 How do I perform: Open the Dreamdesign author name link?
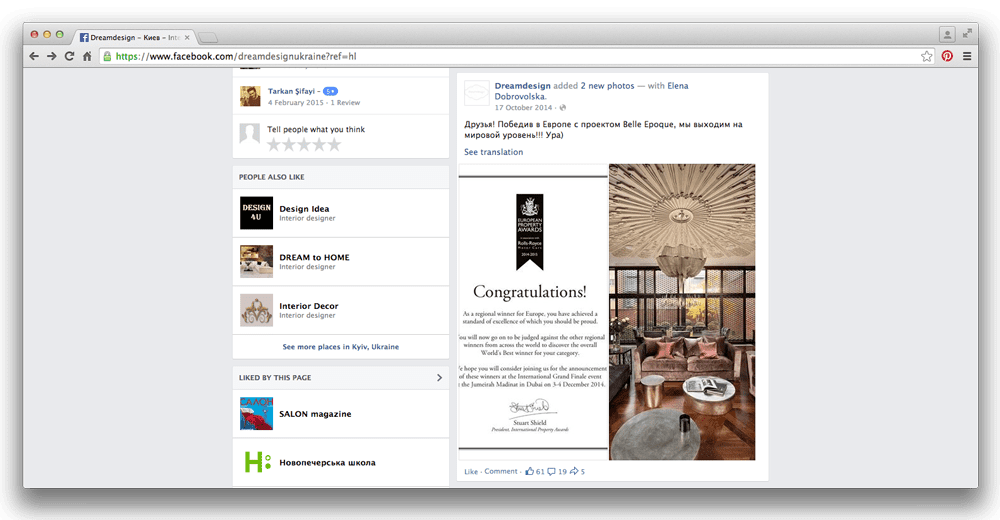(522, 85)
